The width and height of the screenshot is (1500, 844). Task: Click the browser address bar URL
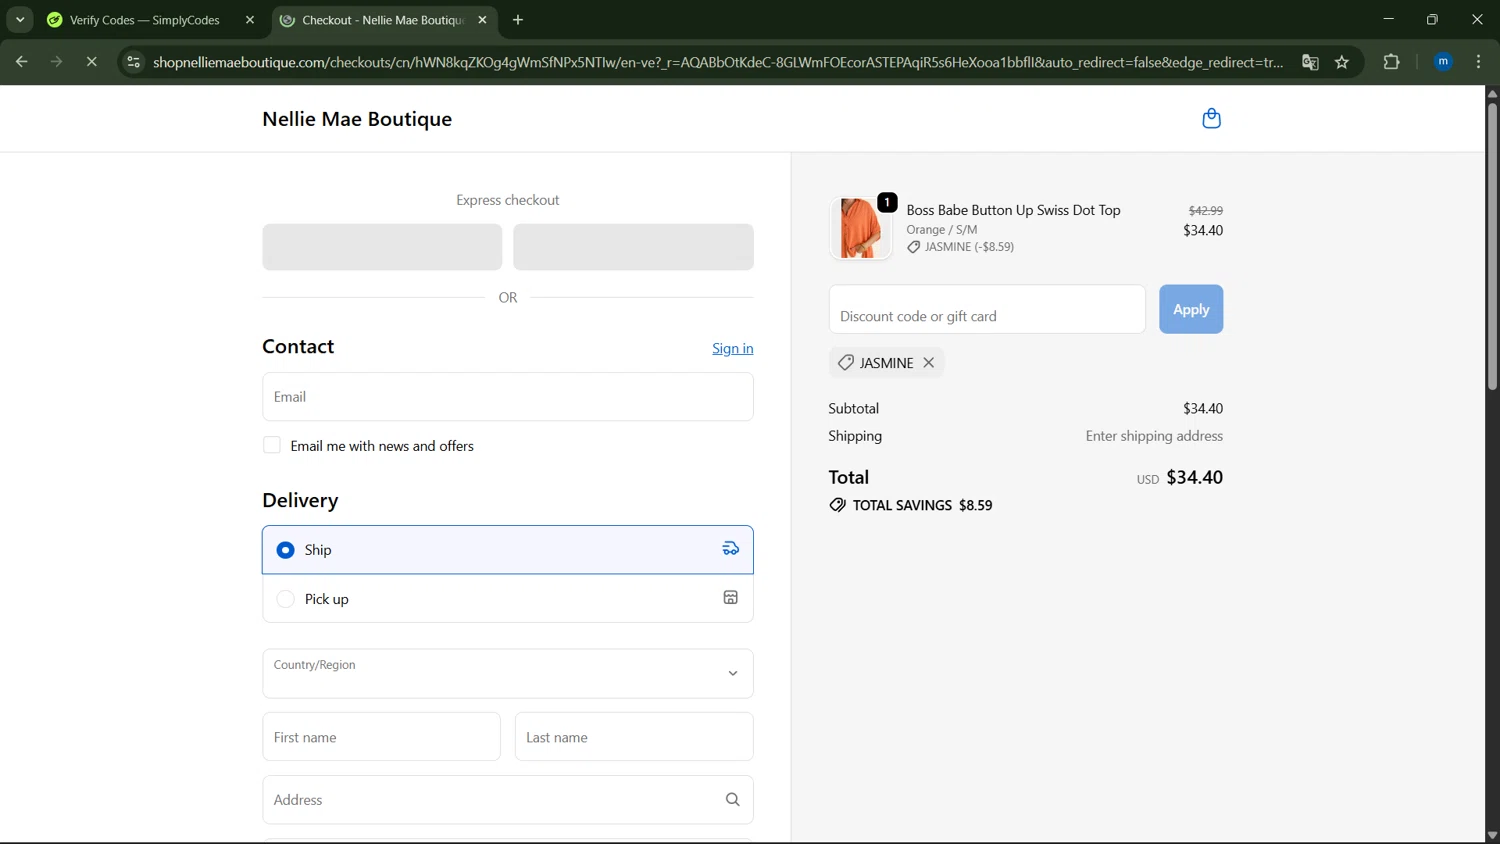click(718, 62)
